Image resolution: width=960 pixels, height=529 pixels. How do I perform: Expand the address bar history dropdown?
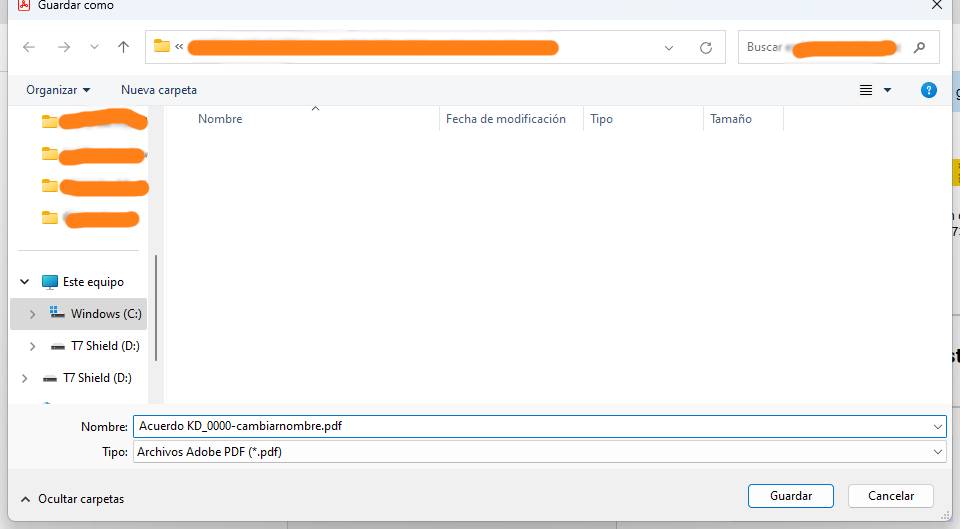pyautogui.click(x=669, y=47)
